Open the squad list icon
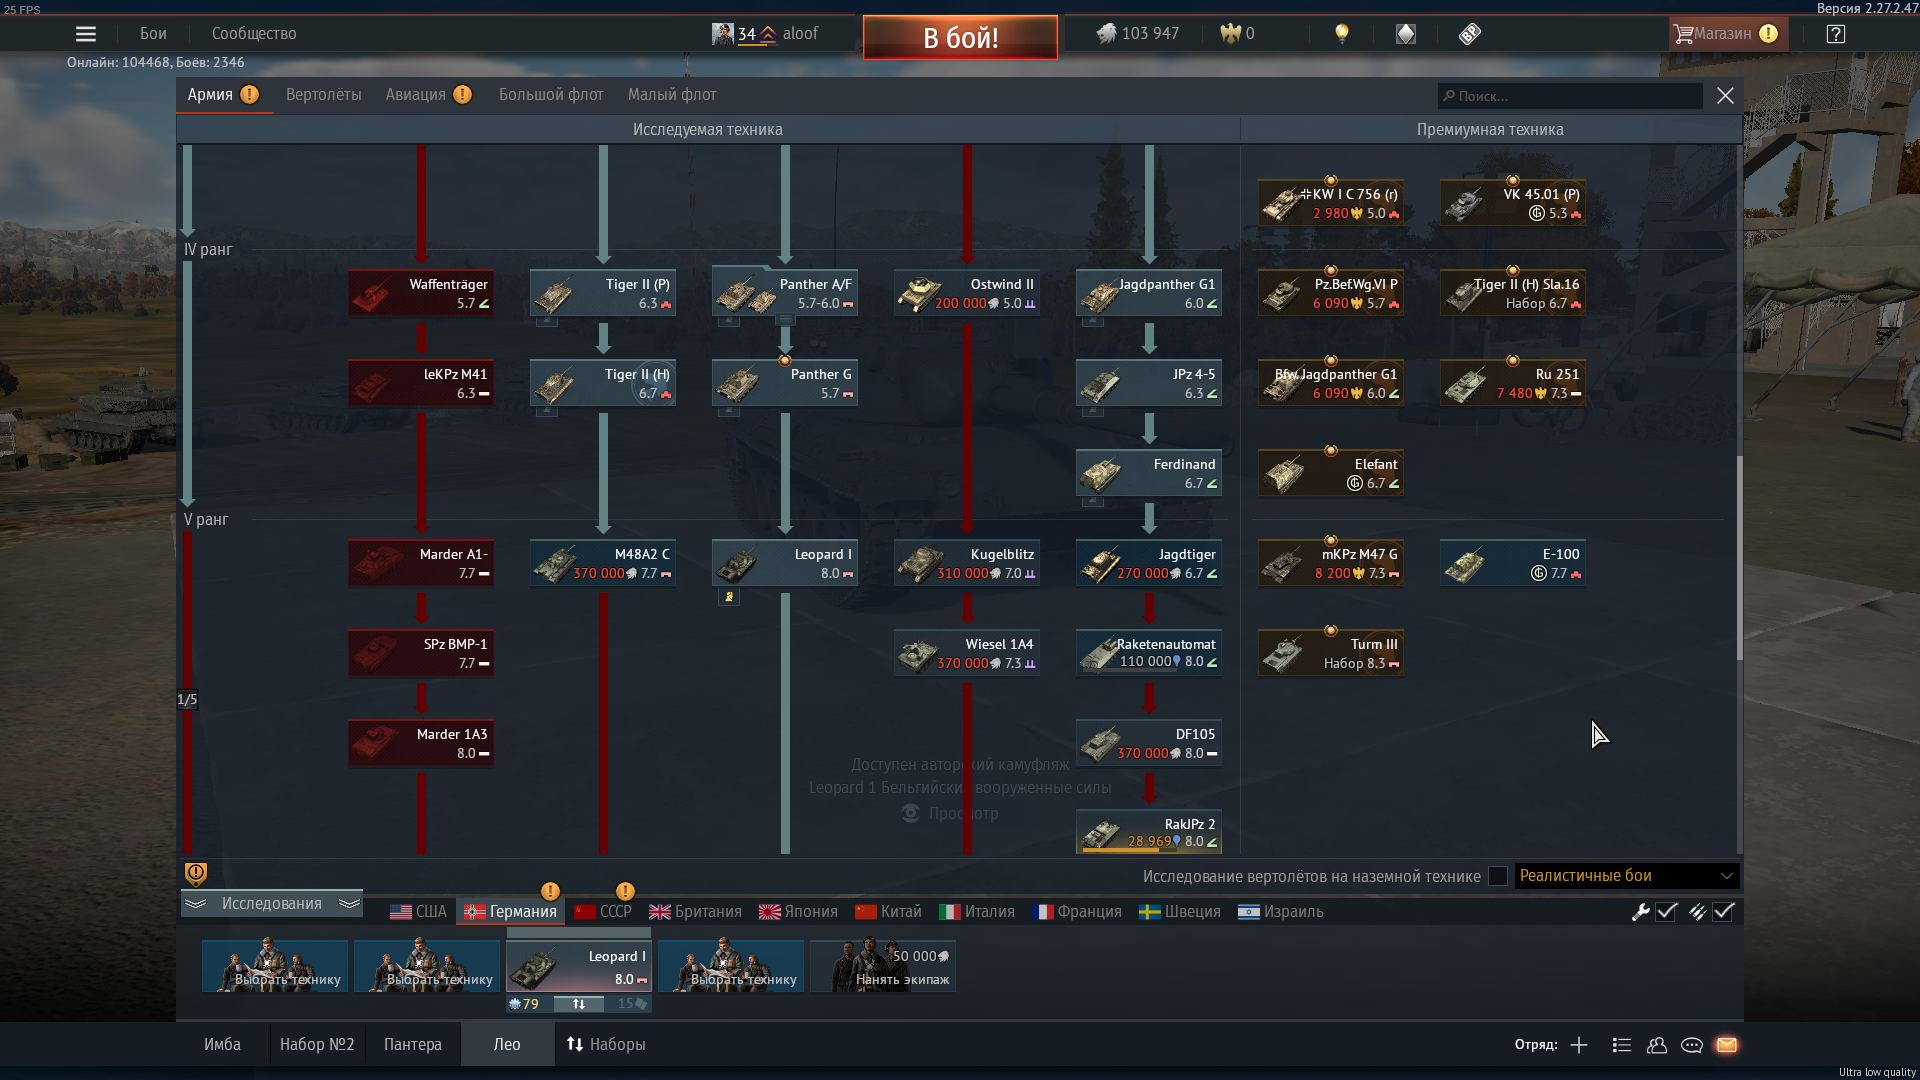 click(1622, 1045)
